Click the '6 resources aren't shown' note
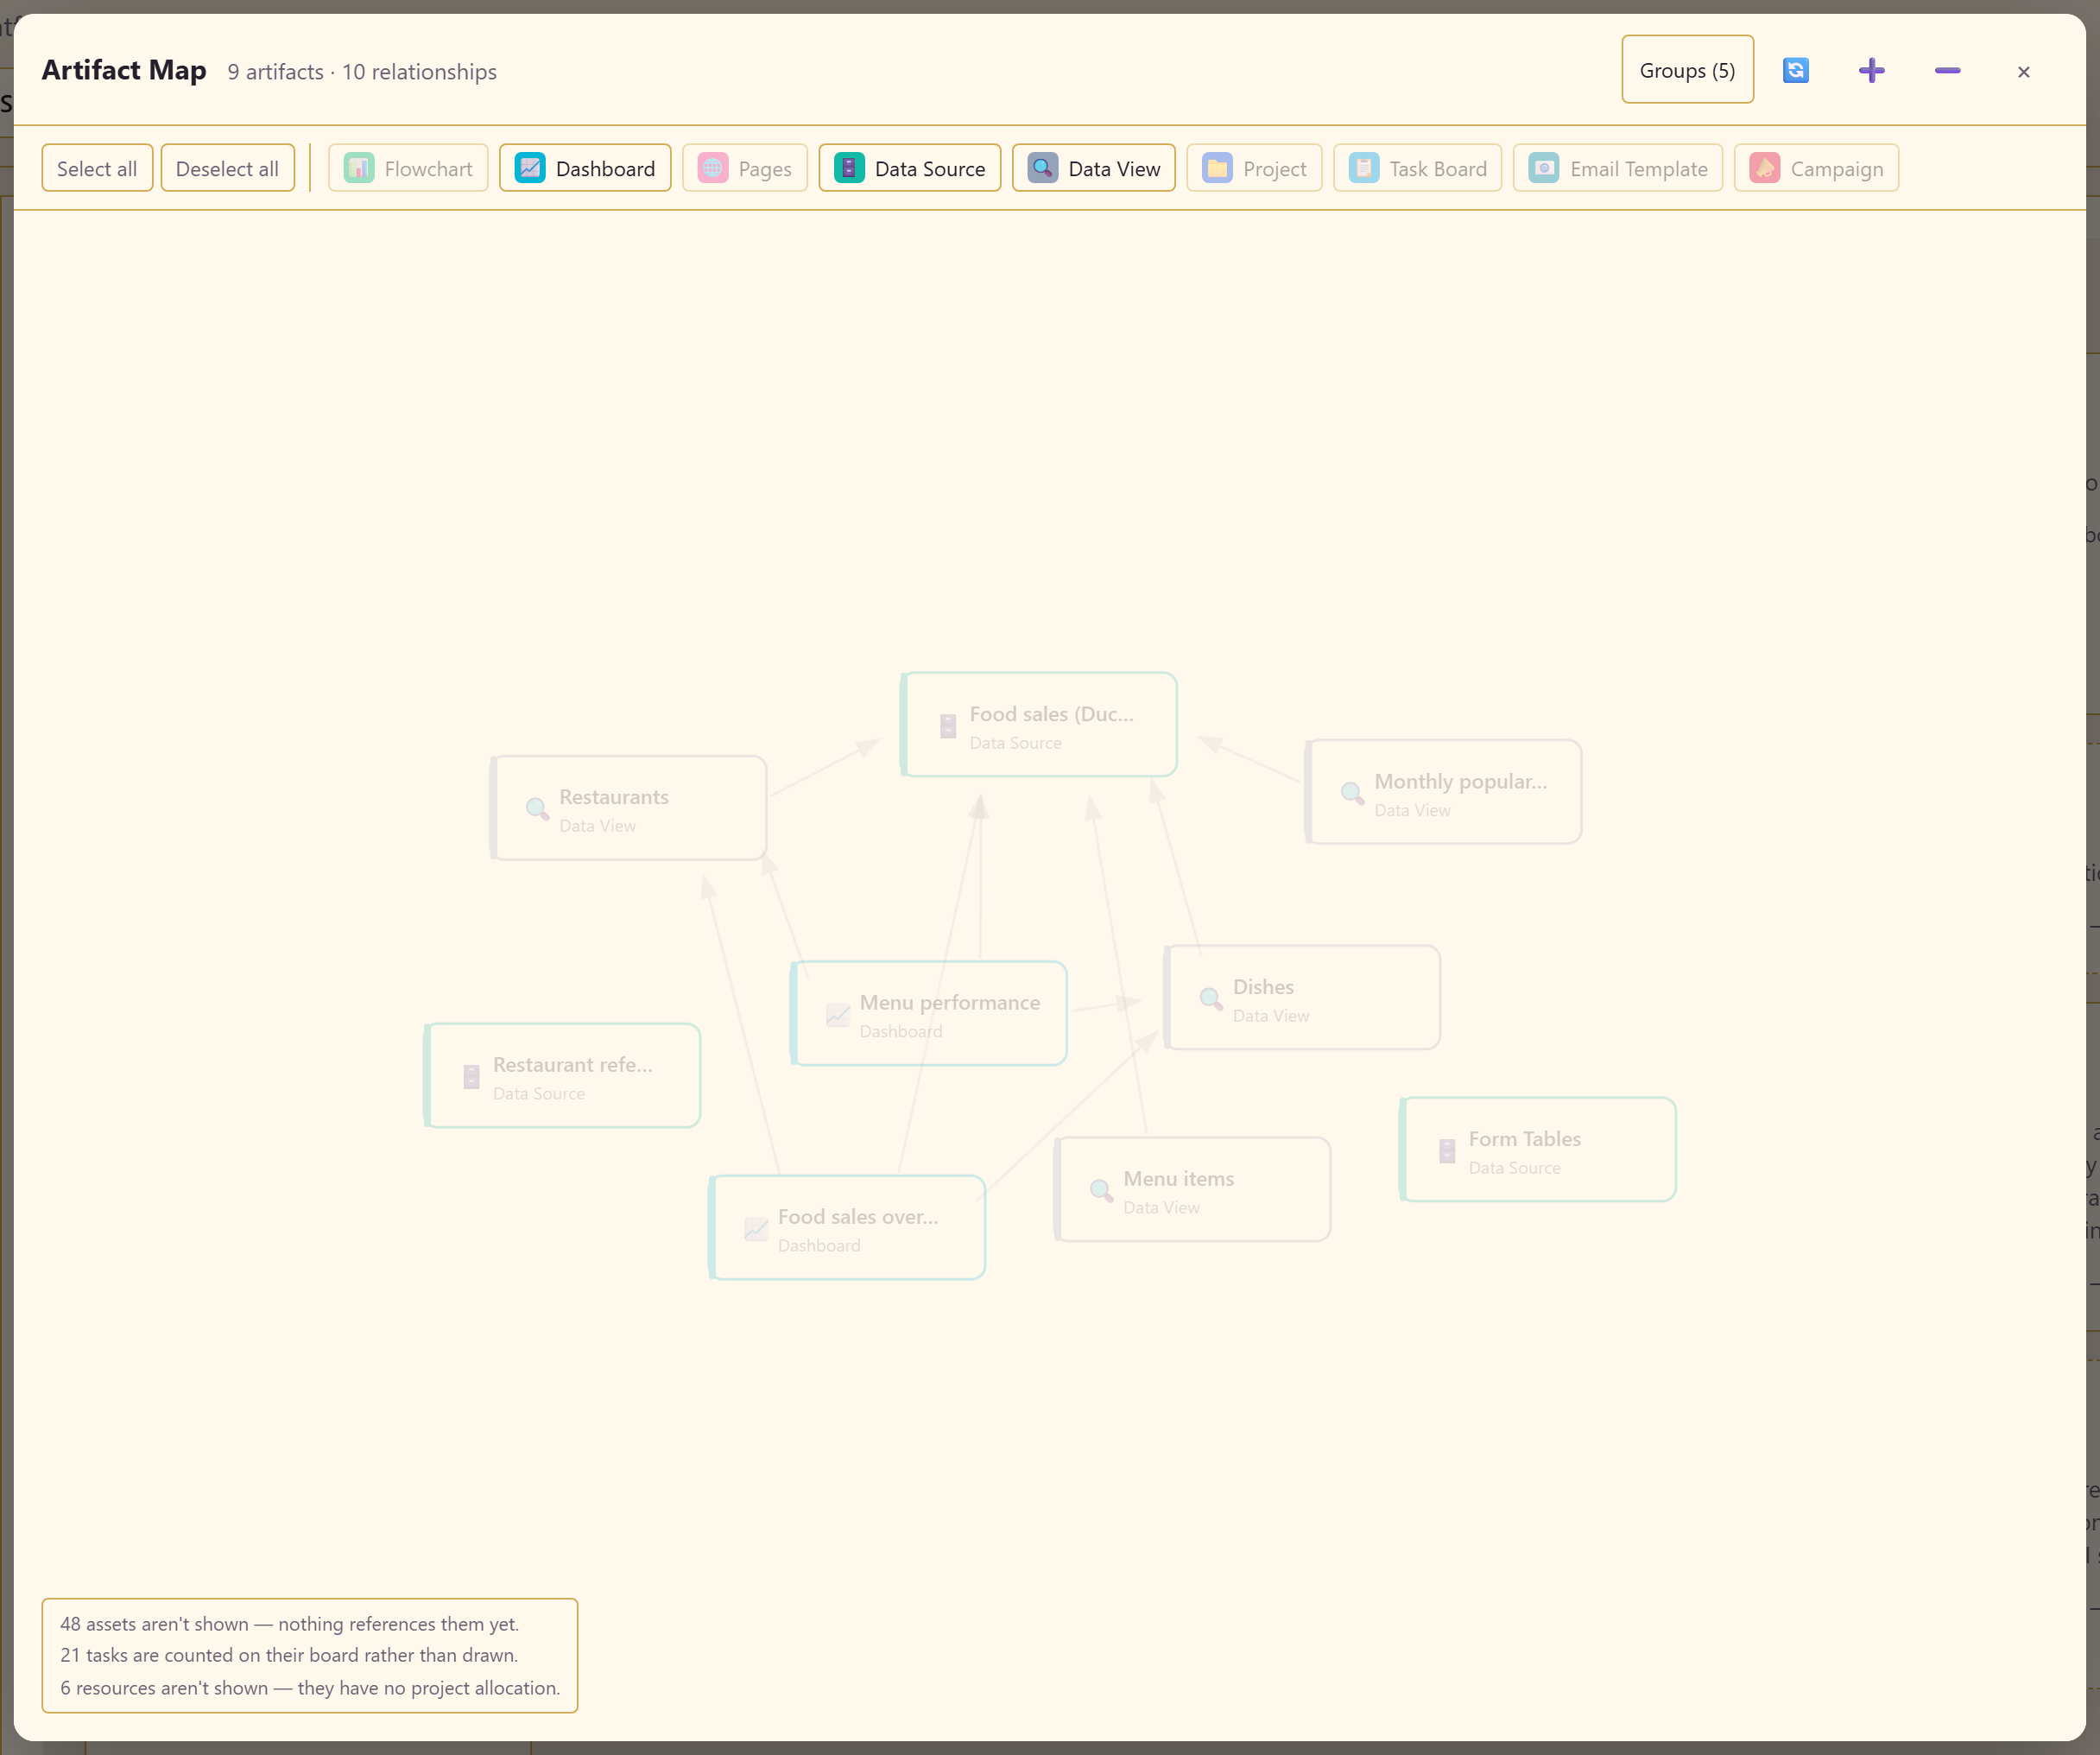 (x=310, y=1688)
